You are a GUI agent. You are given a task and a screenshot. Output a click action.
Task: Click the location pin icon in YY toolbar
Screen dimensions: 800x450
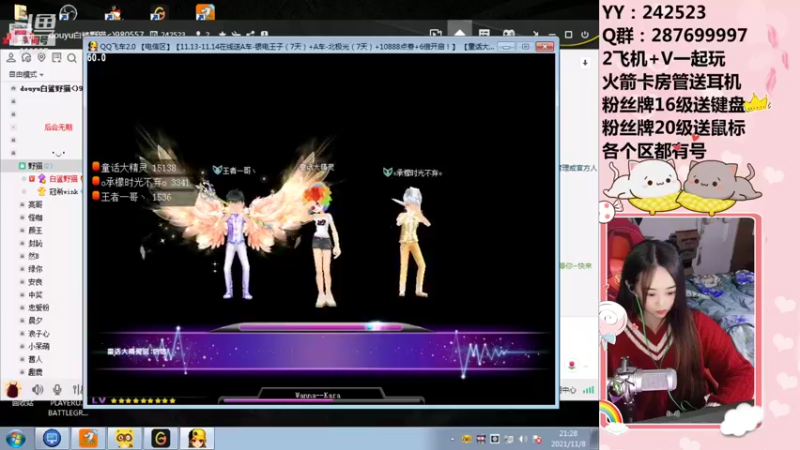(41, 58)
